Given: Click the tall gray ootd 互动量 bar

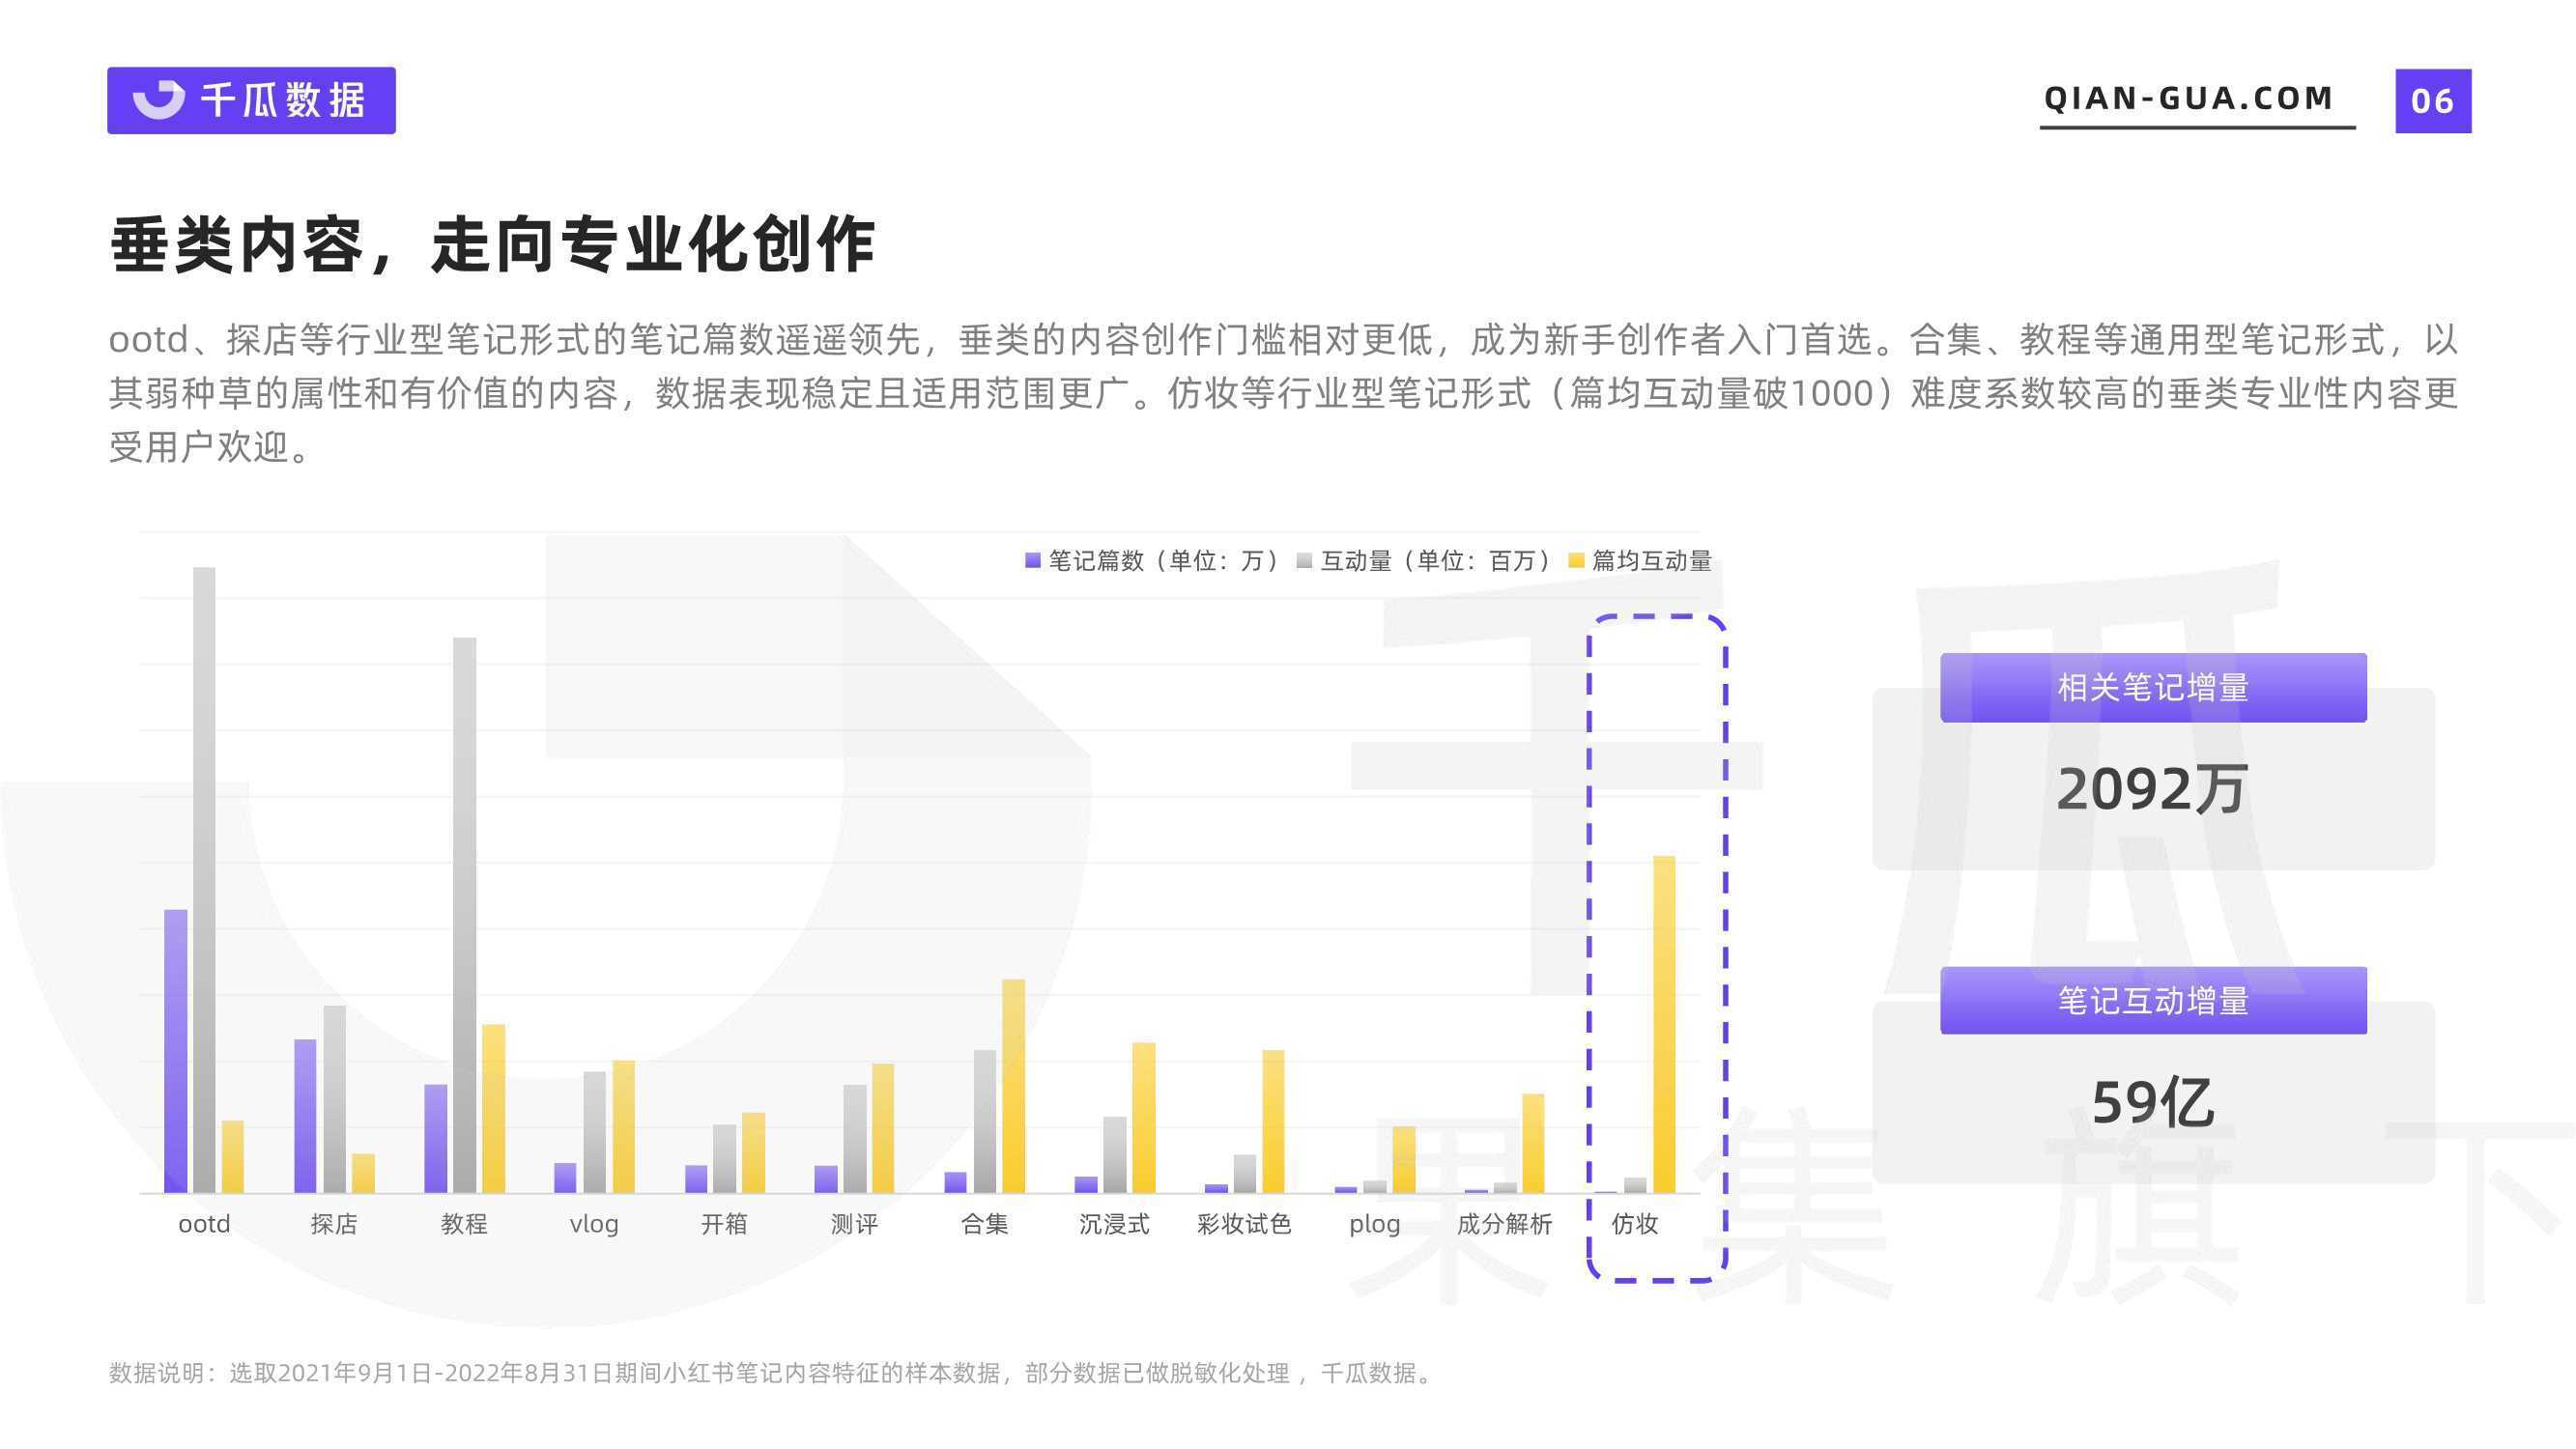Looking at the screenshot, I should 204,880.
